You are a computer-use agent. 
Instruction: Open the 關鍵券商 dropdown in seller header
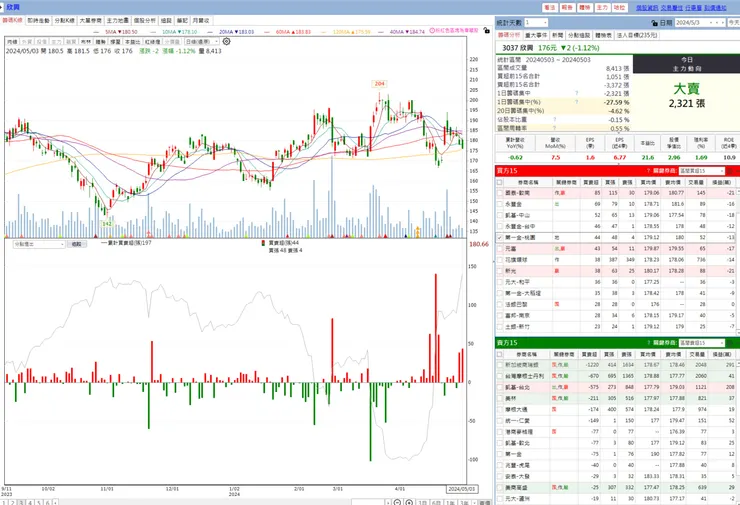tap(701, 343)
